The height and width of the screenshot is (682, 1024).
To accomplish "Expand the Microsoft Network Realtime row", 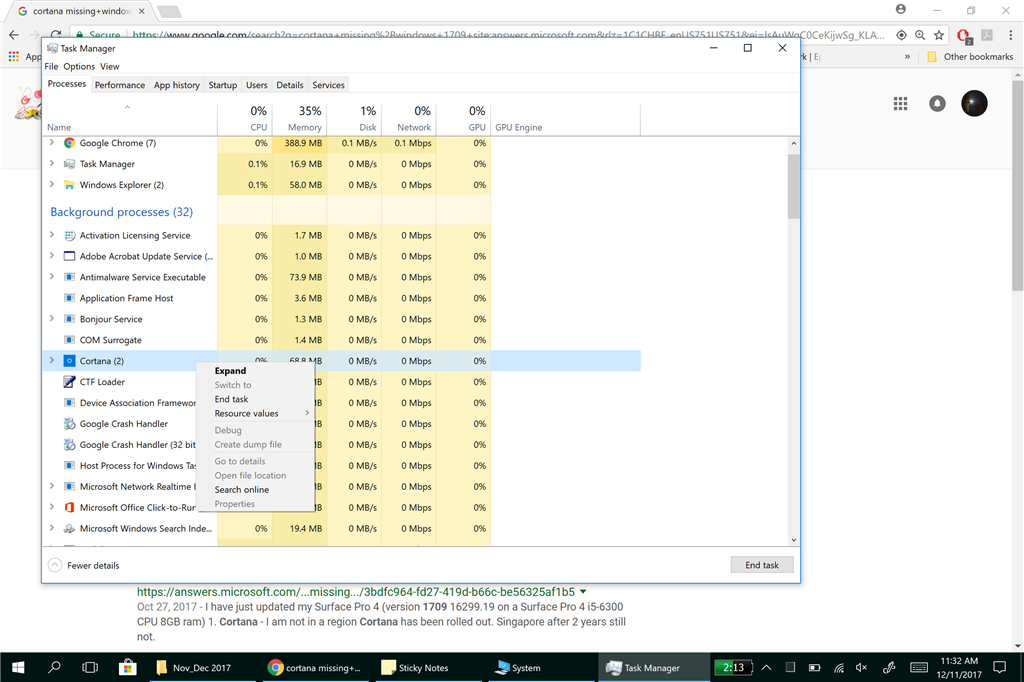I will (52, 486).
